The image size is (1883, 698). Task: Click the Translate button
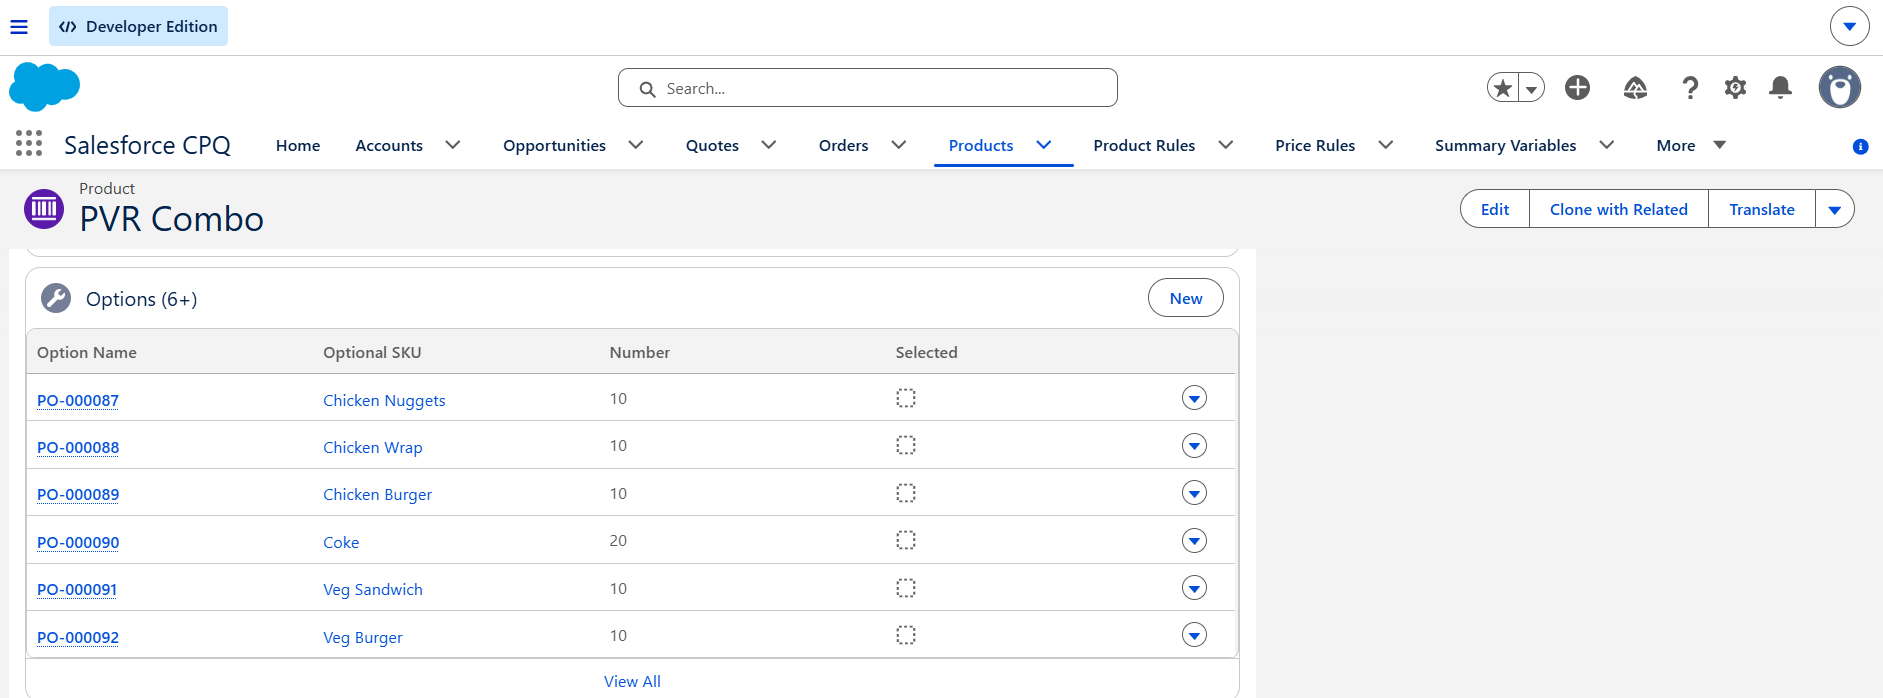(1762, 209)
